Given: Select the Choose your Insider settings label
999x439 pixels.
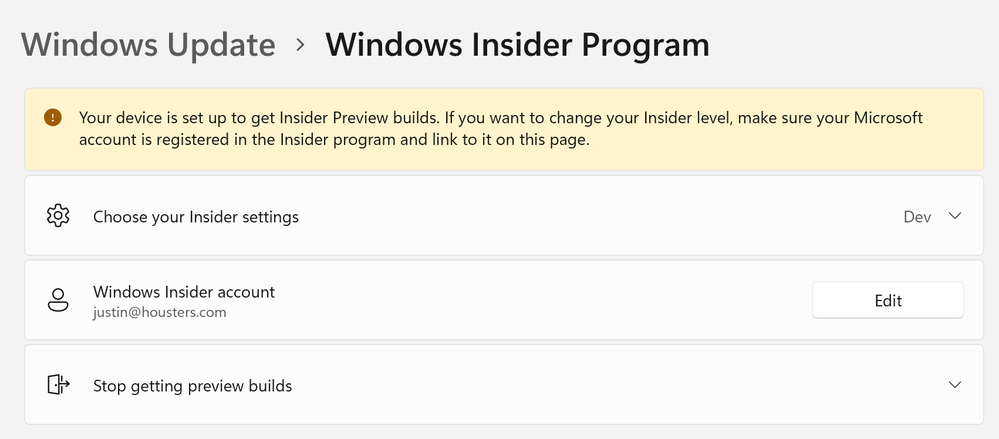Looking at the screenshot, I should (196, 216).
